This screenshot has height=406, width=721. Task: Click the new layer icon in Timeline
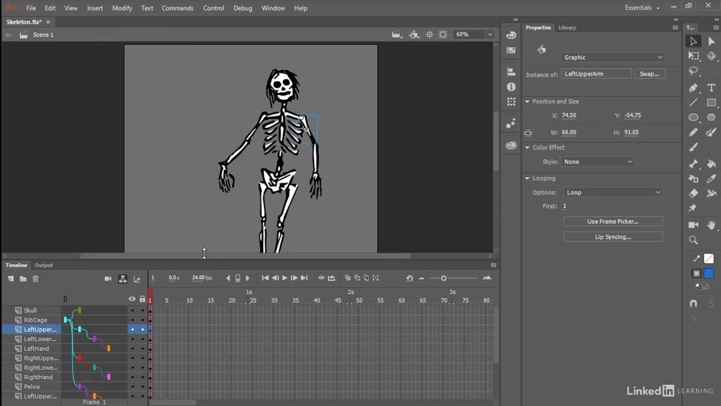point(10,279)
